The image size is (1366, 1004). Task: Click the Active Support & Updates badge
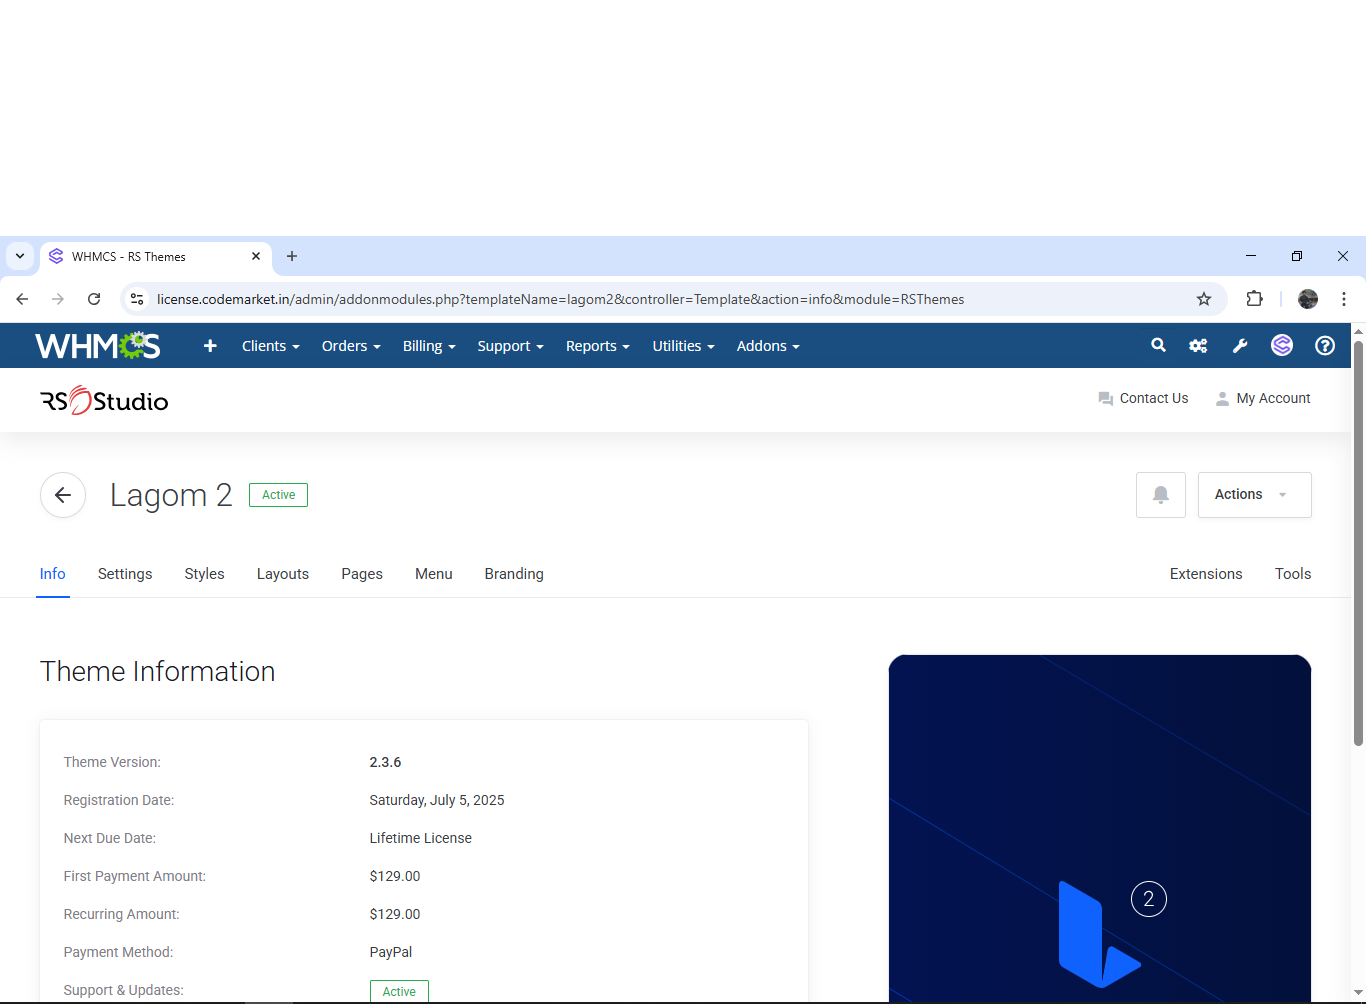pyautogui.click(x=399, y=991)
